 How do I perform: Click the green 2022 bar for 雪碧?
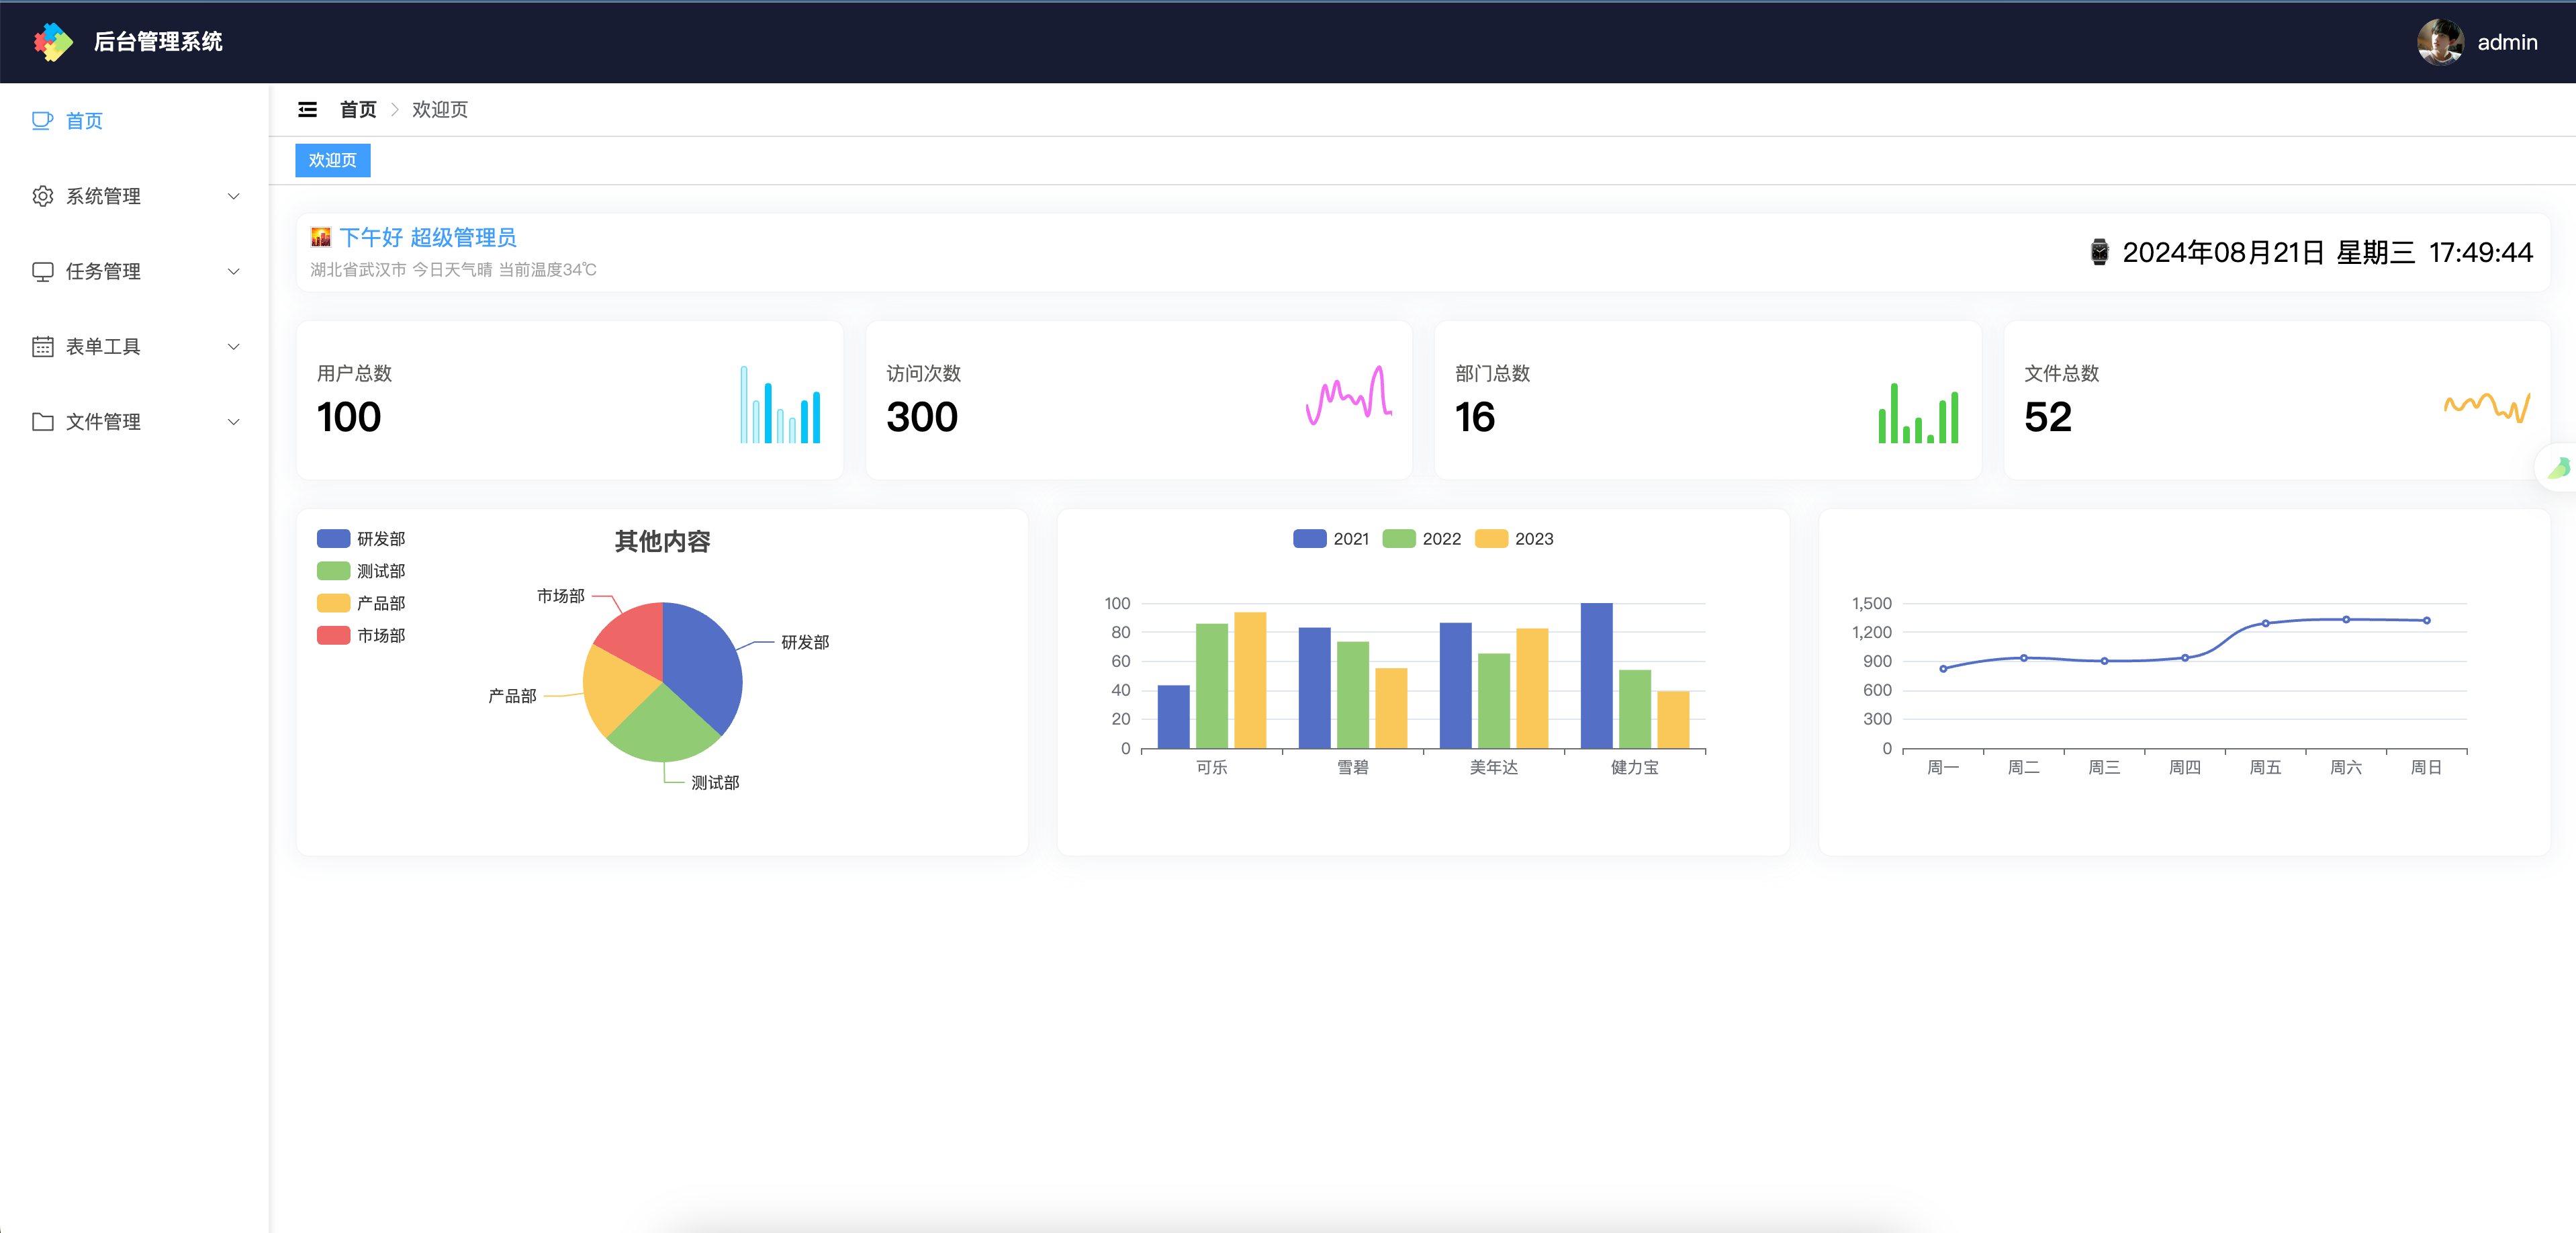click(x=1352, y=695)
